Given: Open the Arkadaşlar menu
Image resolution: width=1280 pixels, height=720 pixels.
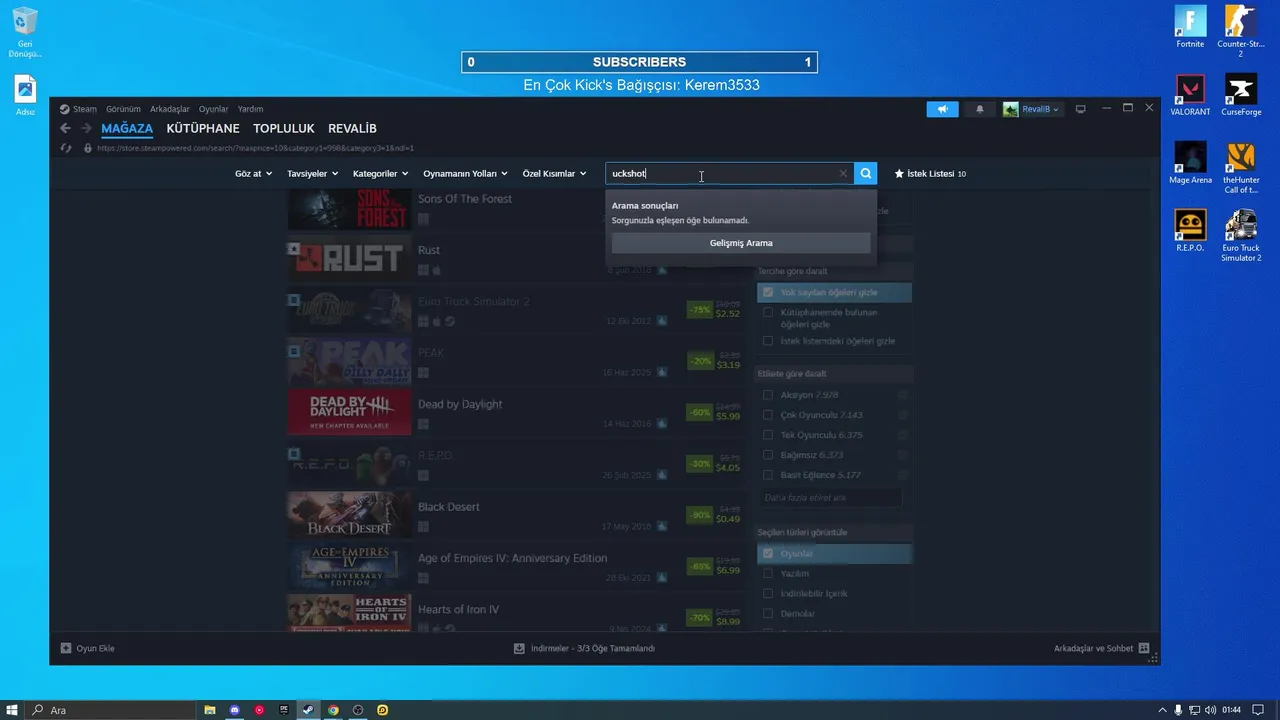Looking at the screenshot, I should tap(170, 109).
